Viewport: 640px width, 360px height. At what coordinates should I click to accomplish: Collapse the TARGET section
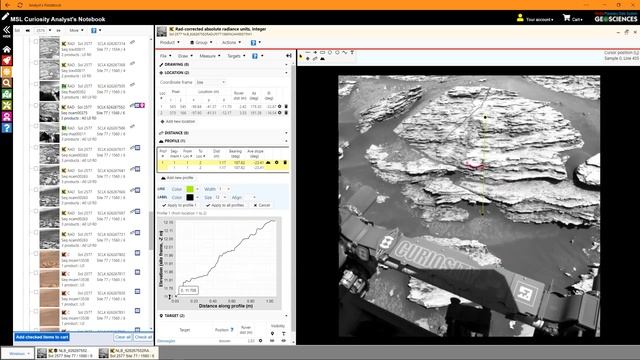click(286, 316)
